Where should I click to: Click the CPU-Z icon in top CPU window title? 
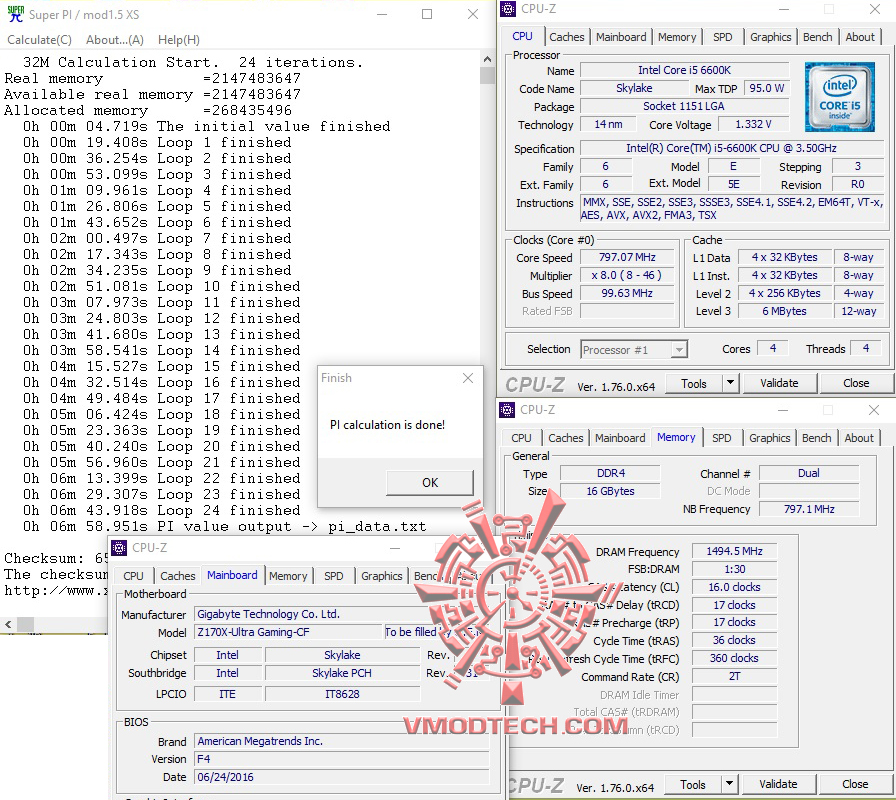pos(507,9)
